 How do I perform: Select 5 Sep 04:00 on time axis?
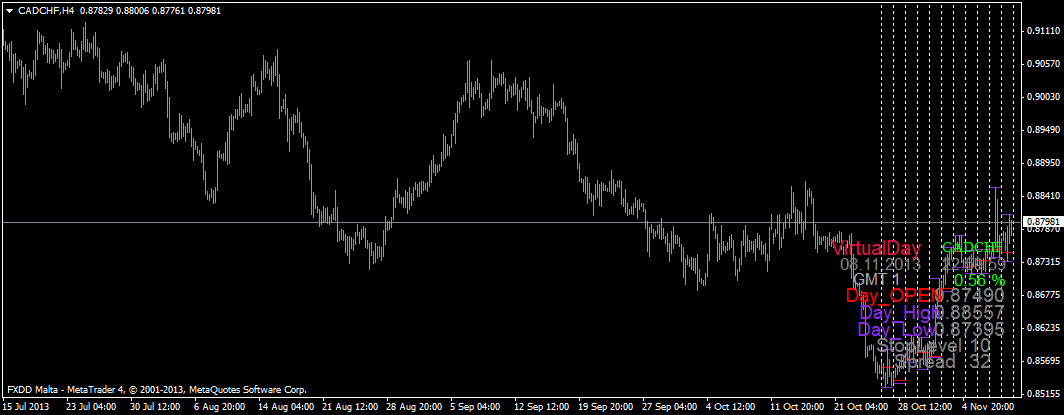pos(474,407)
